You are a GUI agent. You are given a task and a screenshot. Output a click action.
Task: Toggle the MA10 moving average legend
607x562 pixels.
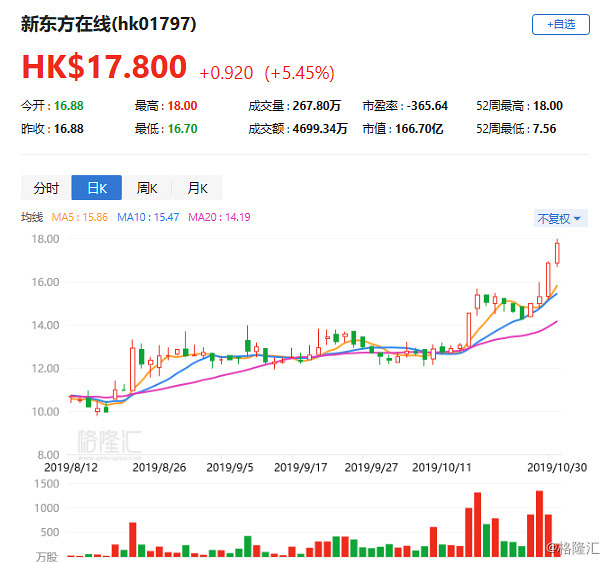[143, 217]
